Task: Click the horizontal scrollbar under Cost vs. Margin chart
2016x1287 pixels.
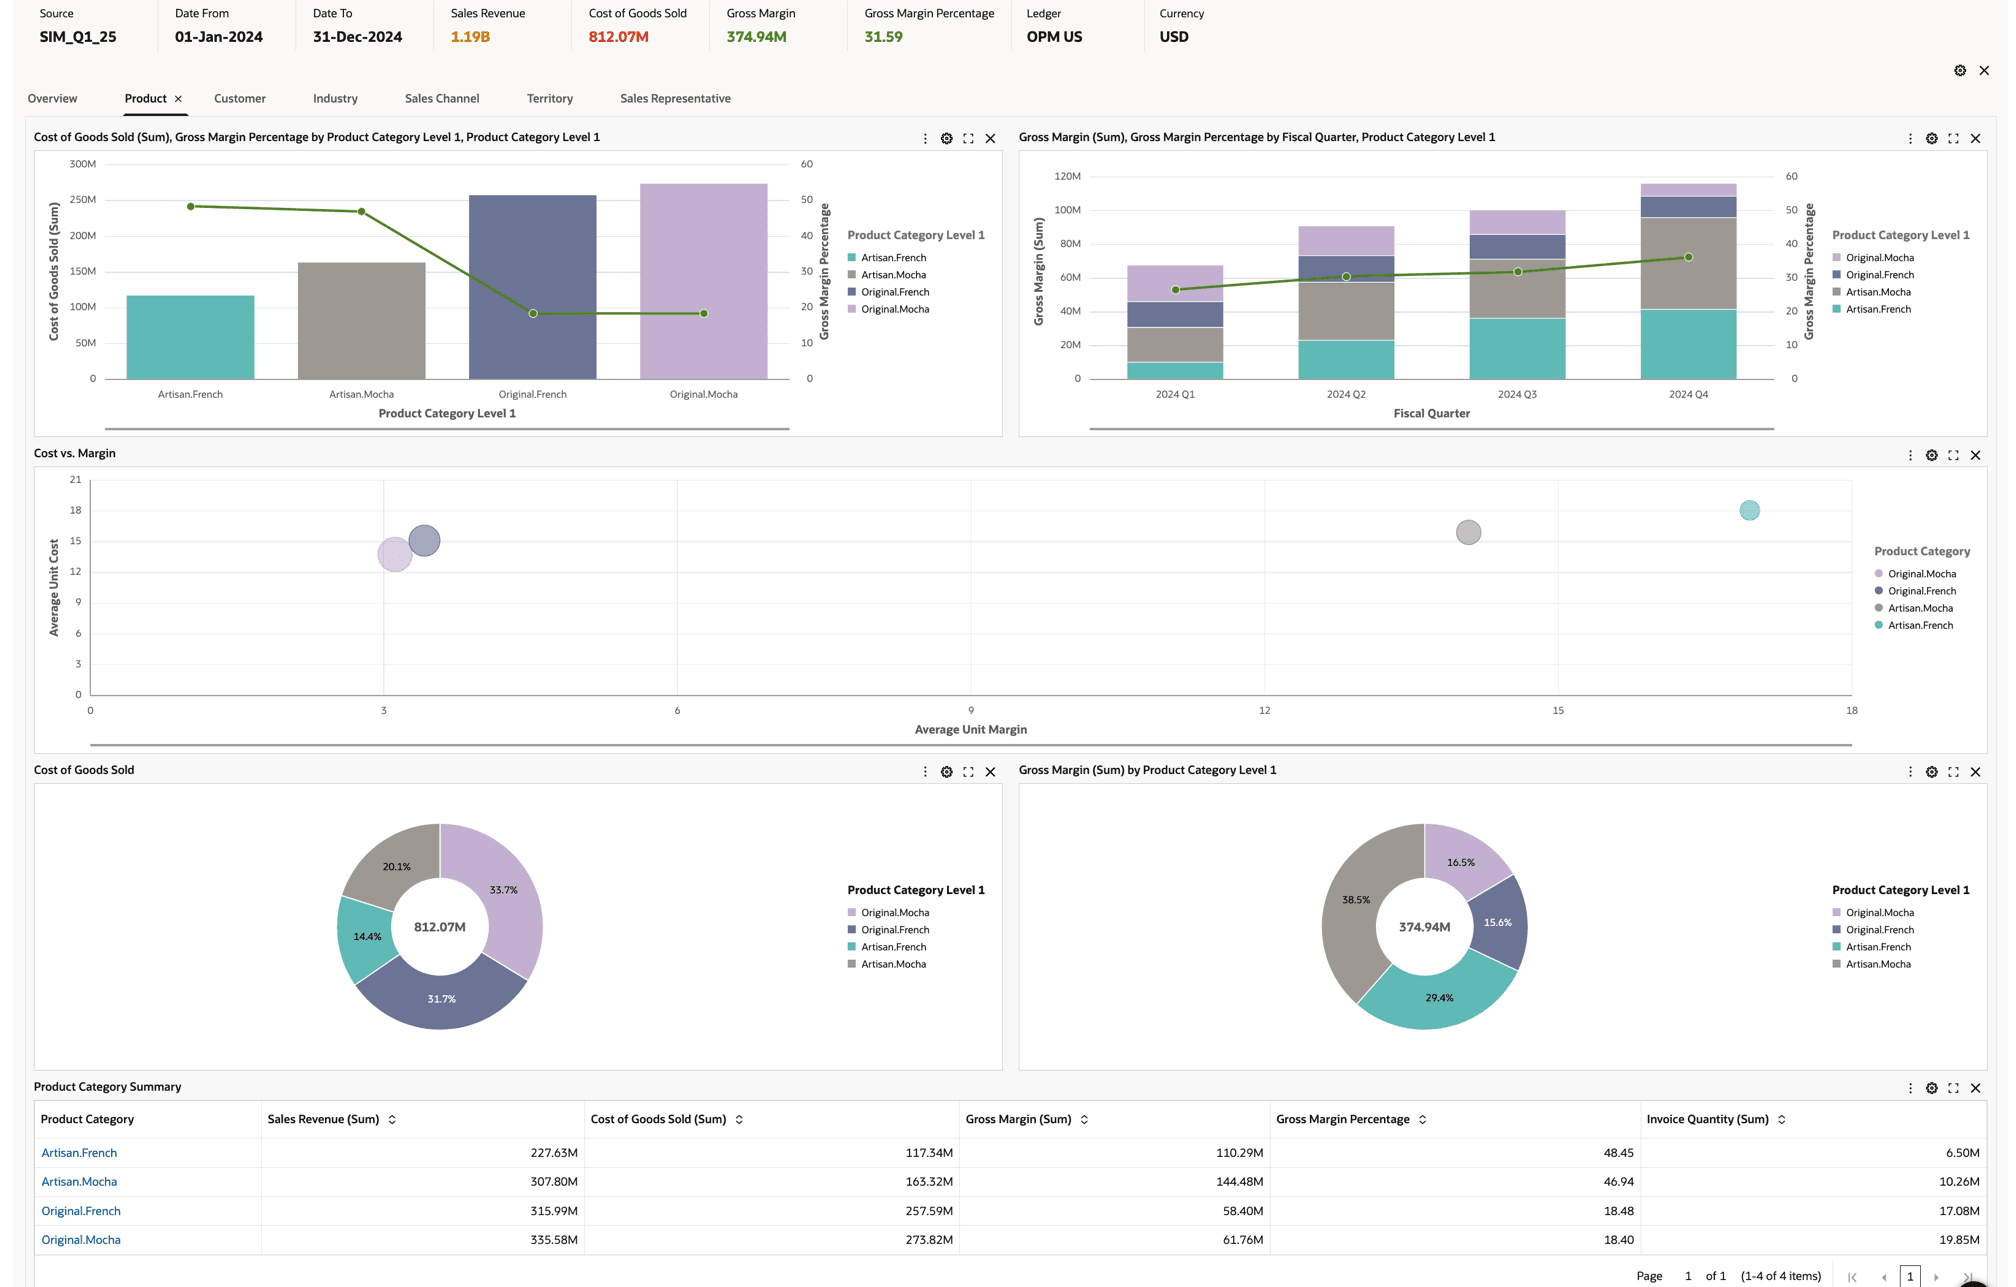Action: pyautogui.click(x=970, y=745)
